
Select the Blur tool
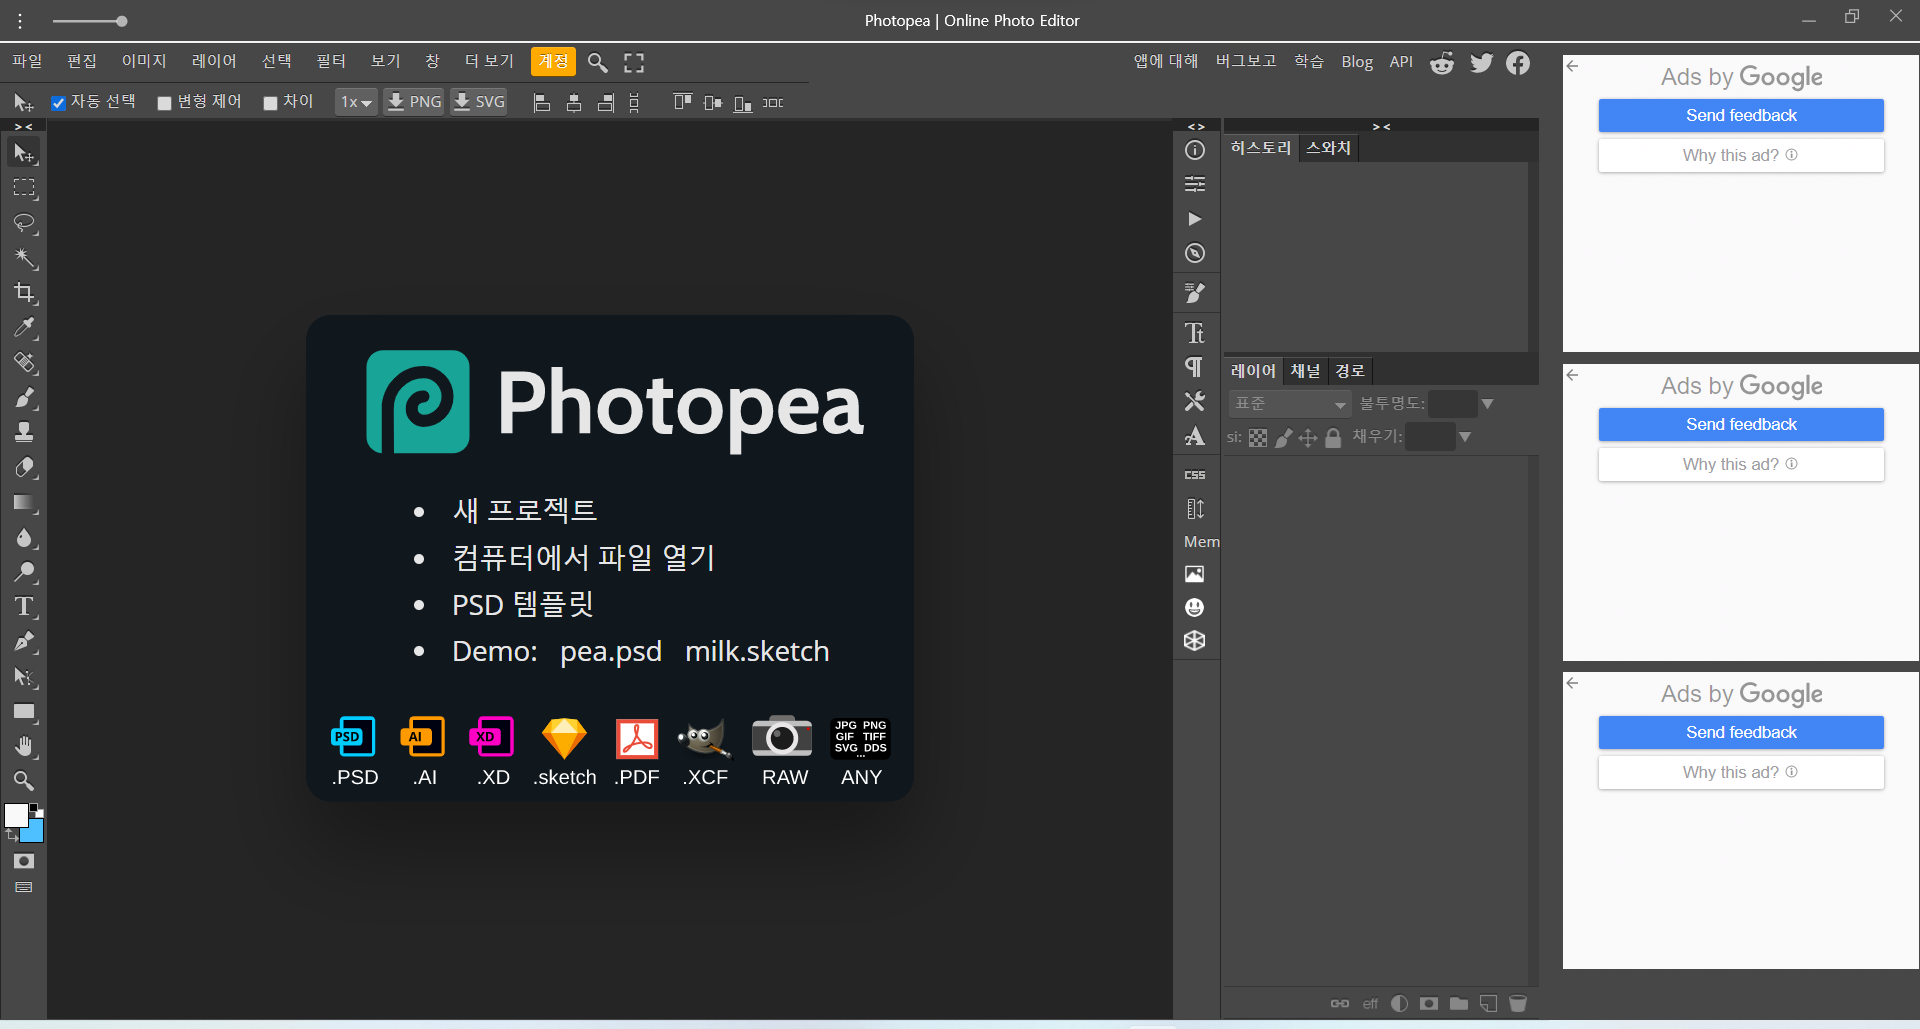[24, 537]
